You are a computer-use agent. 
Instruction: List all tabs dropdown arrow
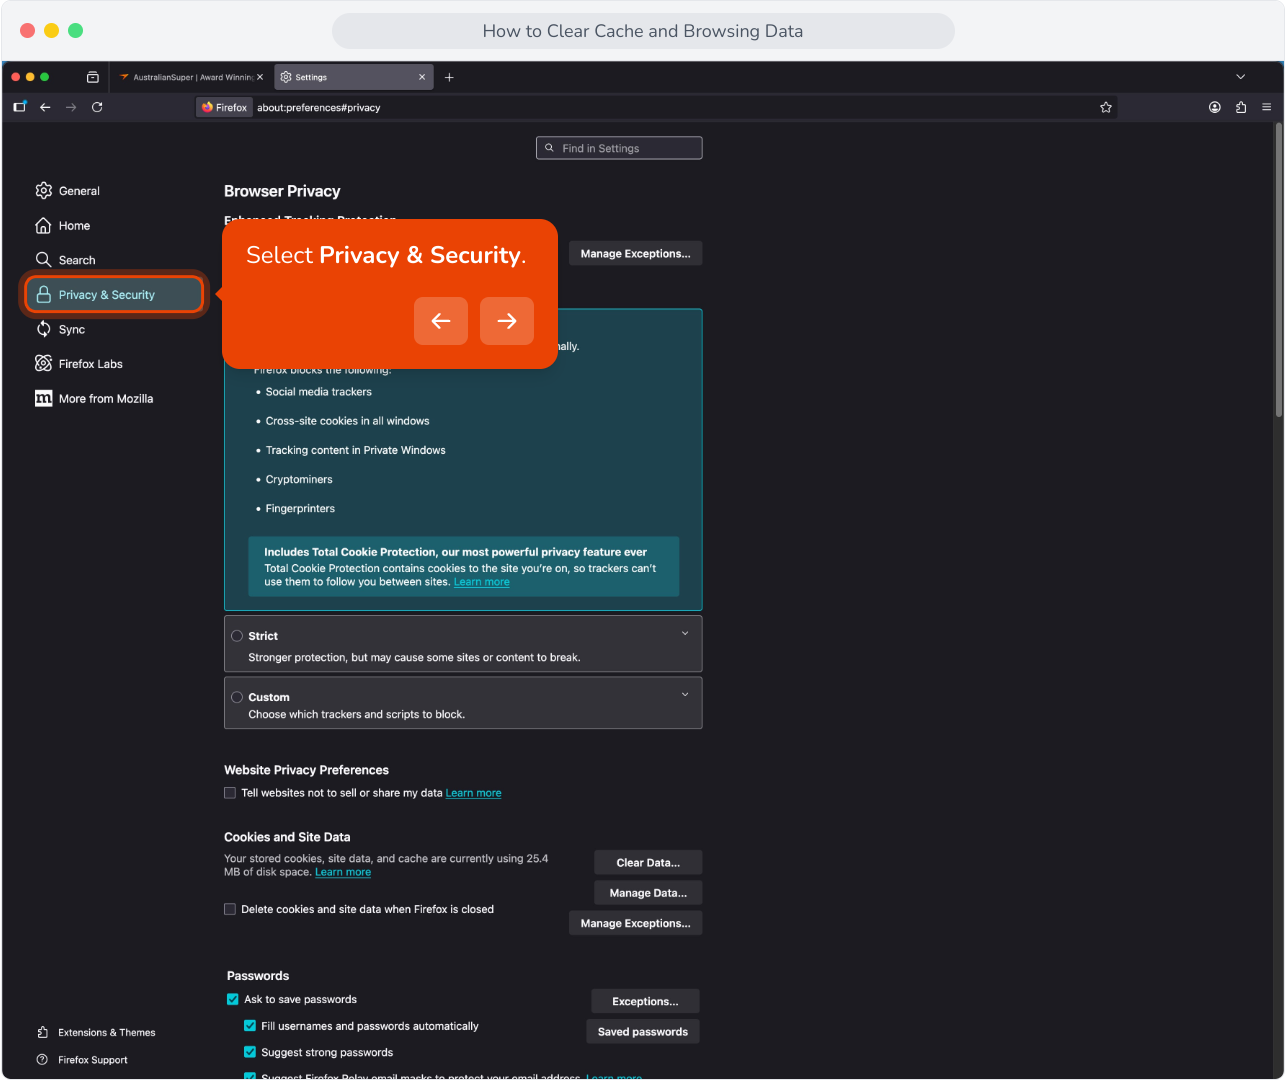tap(1241, 77)
